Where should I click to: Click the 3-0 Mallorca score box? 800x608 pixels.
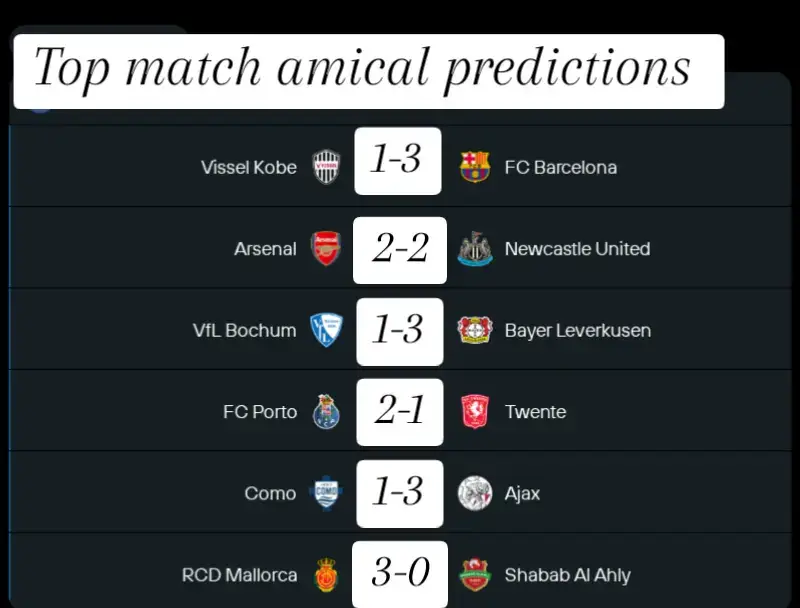(x=400, y=574)
